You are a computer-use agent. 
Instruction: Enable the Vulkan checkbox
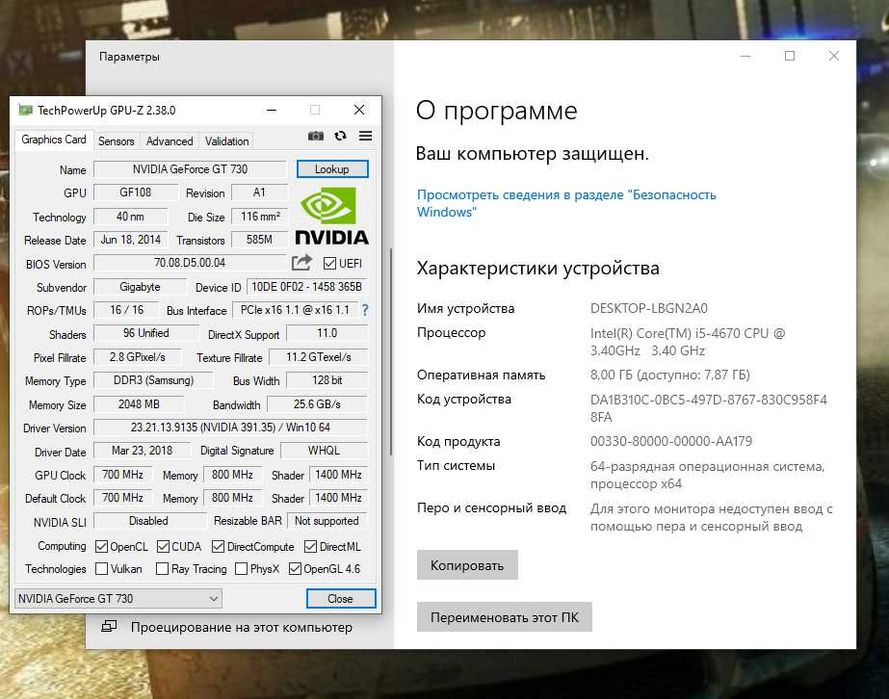tap(101, 569)
